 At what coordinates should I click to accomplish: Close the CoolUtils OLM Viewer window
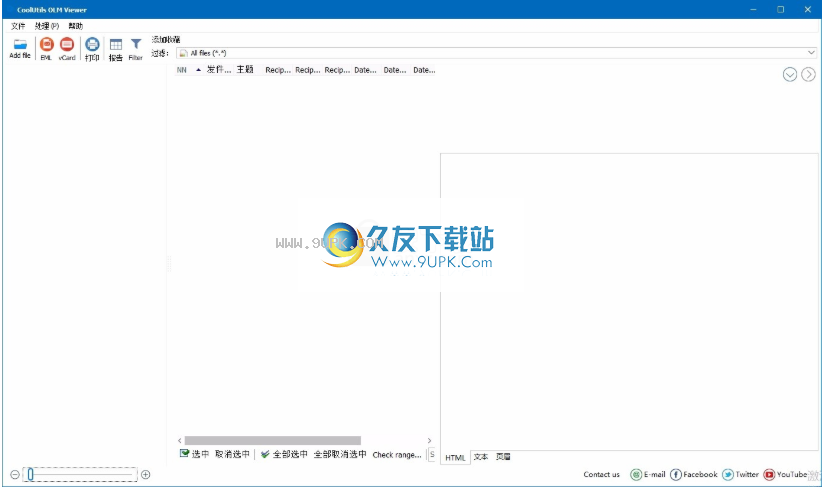pos(808,9)
